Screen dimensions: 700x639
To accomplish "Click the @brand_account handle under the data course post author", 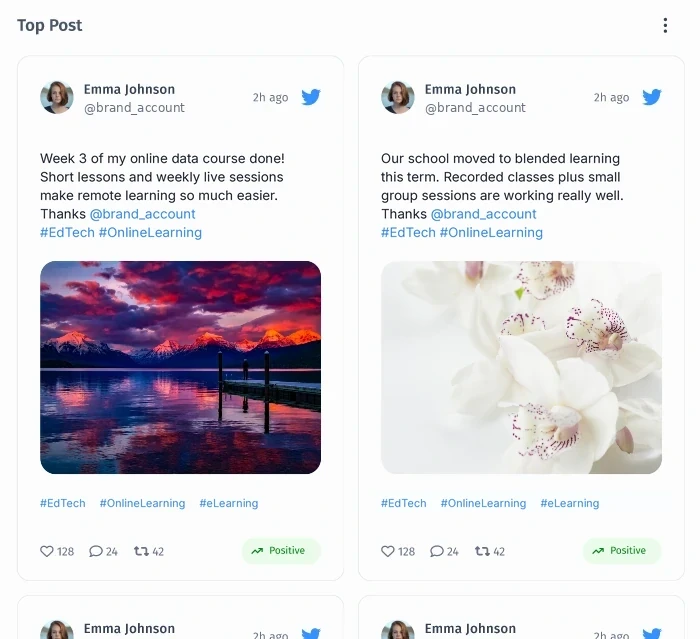I will point(134,108).
